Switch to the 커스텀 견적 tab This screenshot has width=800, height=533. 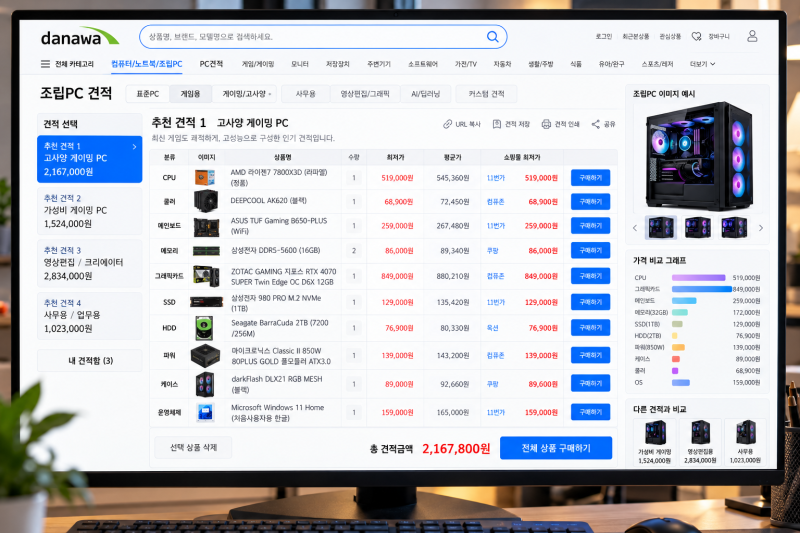click(x=486, y=94)
